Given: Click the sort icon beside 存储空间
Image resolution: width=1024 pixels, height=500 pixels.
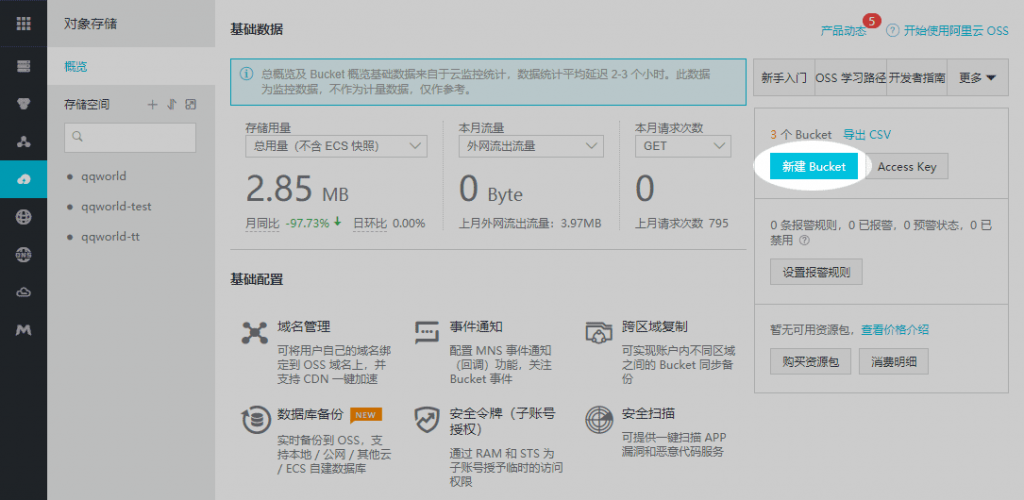Looking at the screenshot, I should (x=171, y=104).
